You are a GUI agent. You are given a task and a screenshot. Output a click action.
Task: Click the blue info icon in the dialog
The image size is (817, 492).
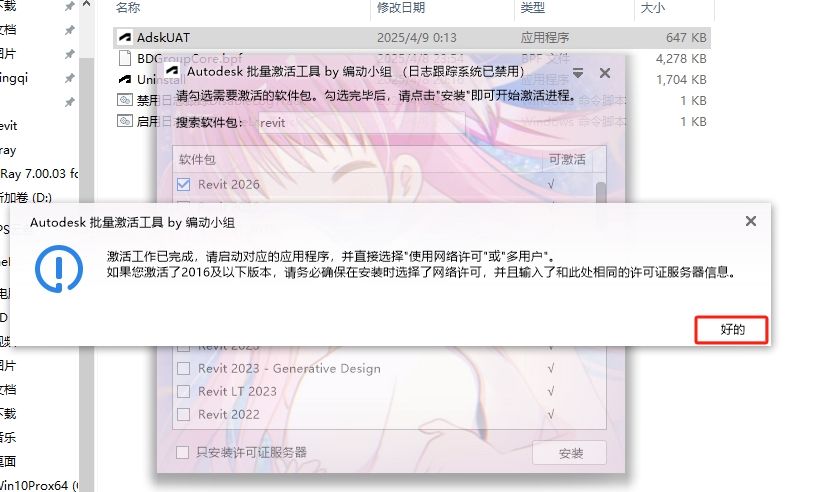[59, 269]
